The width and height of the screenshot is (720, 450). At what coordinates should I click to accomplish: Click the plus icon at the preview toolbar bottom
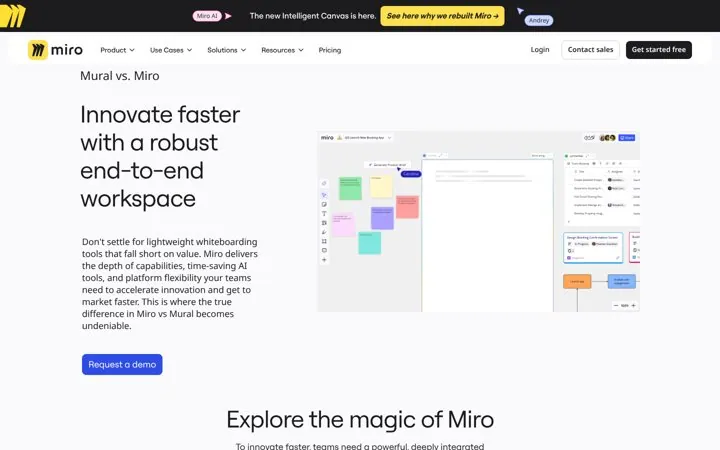click(x=324, y=260)
